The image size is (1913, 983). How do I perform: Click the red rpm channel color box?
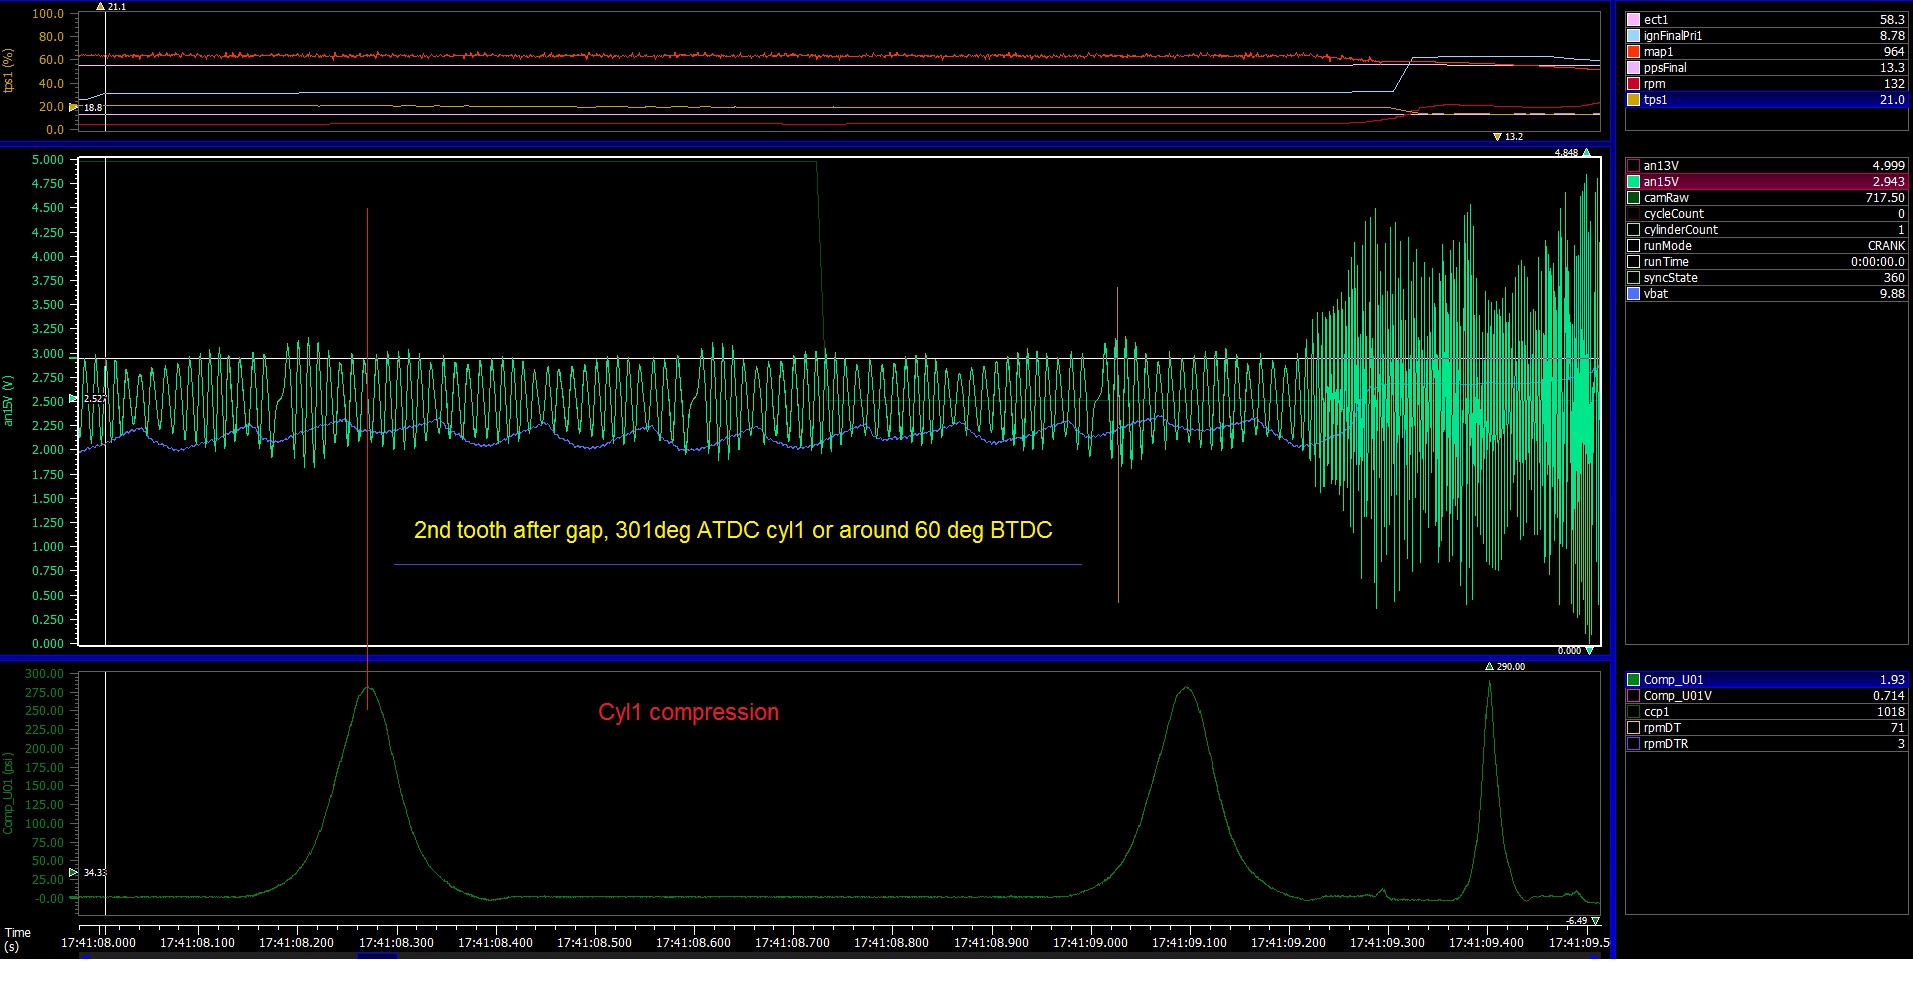(x=1633, y=84)
